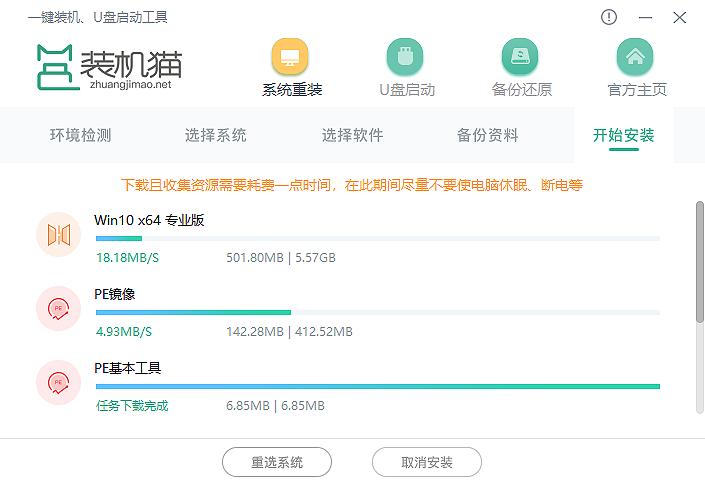Select the 备份还原 disk icon
The image size is (705, 481).
521,56
